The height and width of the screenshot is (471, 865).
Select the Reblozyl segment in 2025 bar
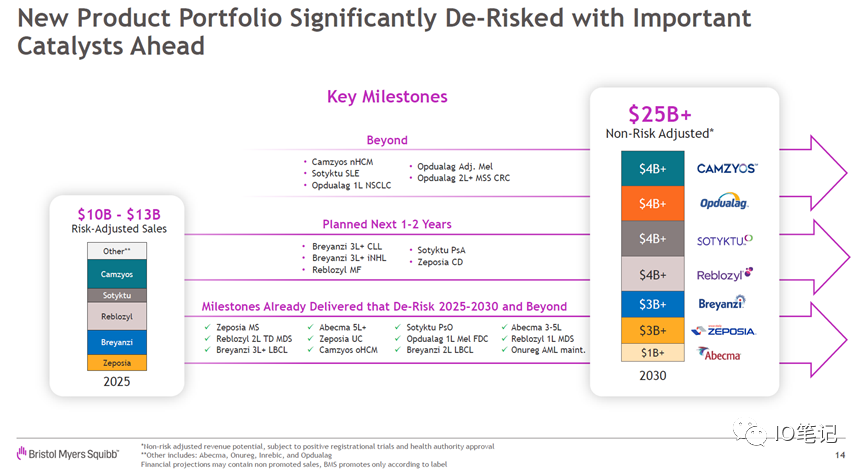coord(116,317)
